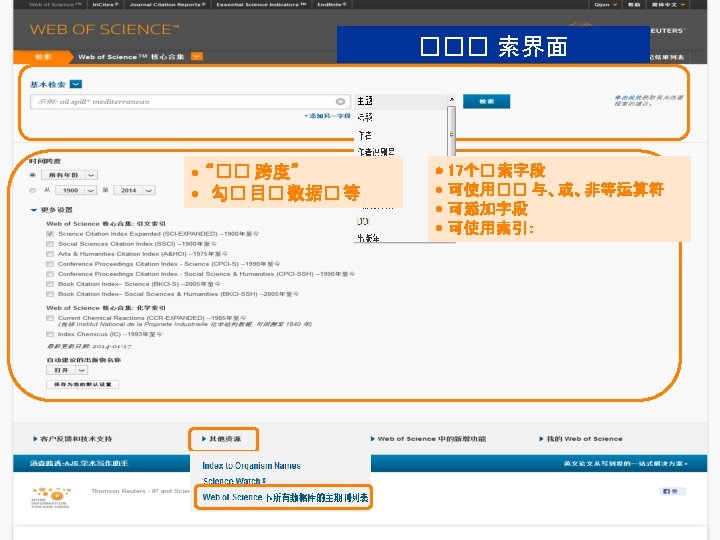This screenshot has width=720, height=540.
Task: Open Journal Citation Reports in top bar
Action: 168,5
